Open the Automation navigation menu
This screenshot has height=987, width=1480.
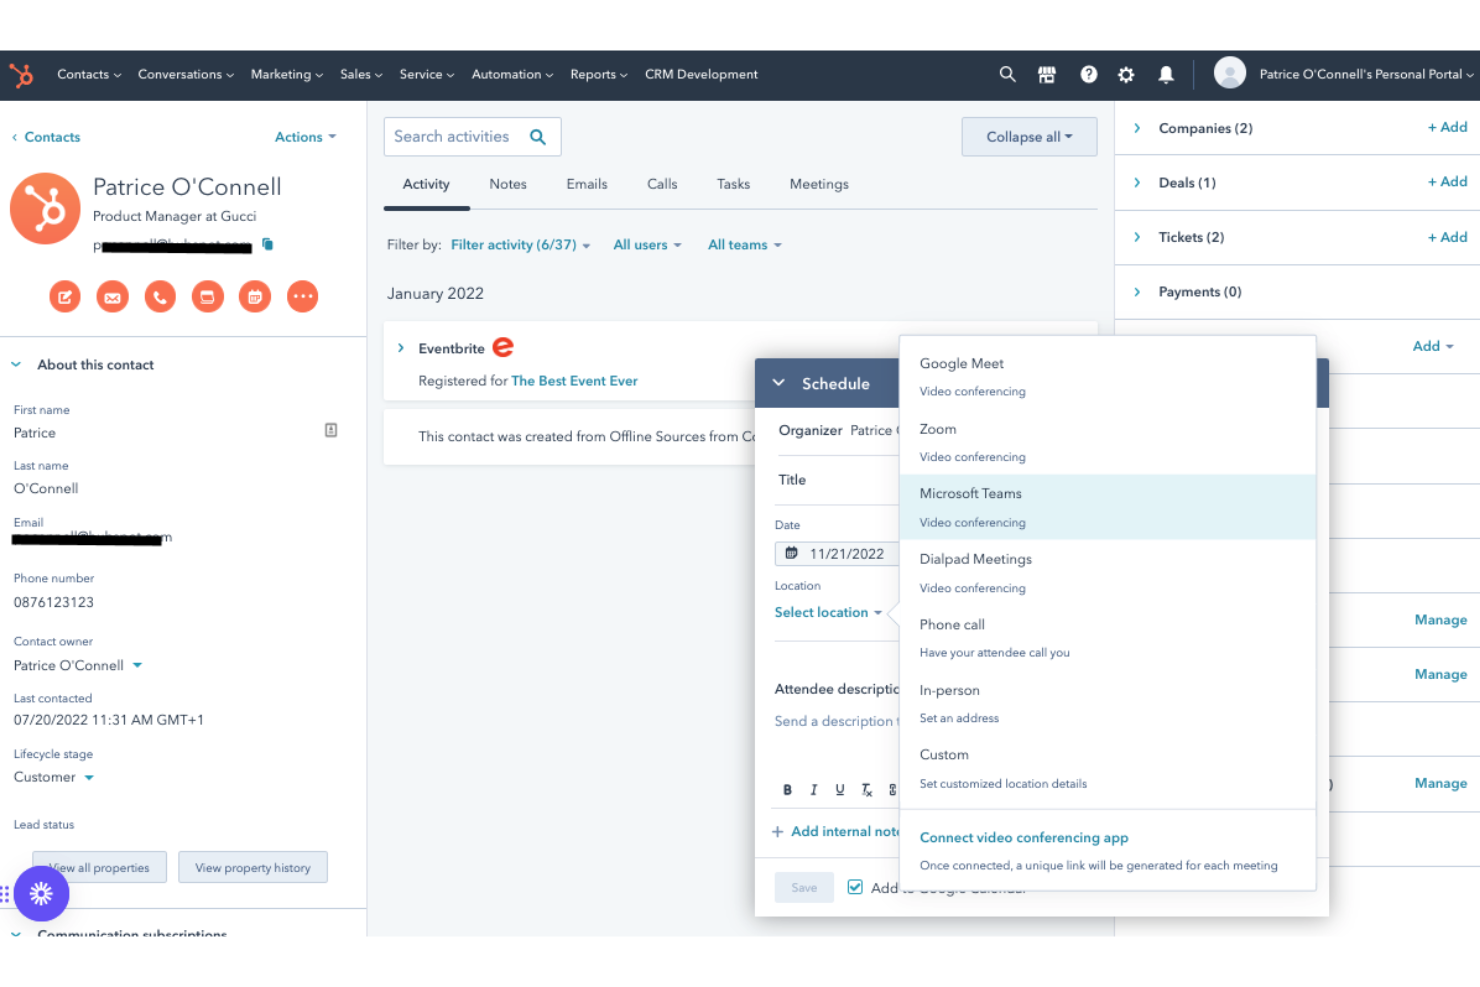pos(512,74)
